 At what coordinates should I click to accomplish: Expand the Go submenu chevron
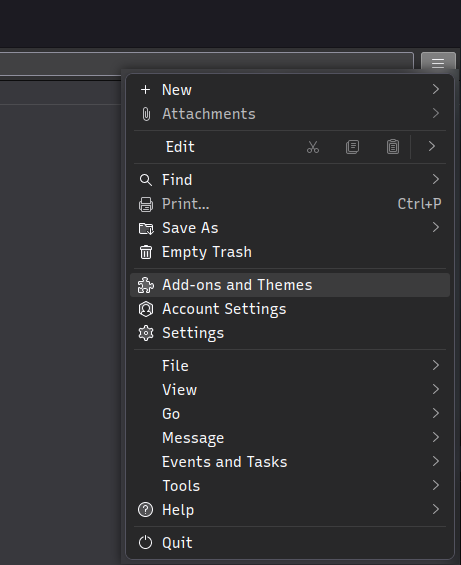click(x=436, y=413)
